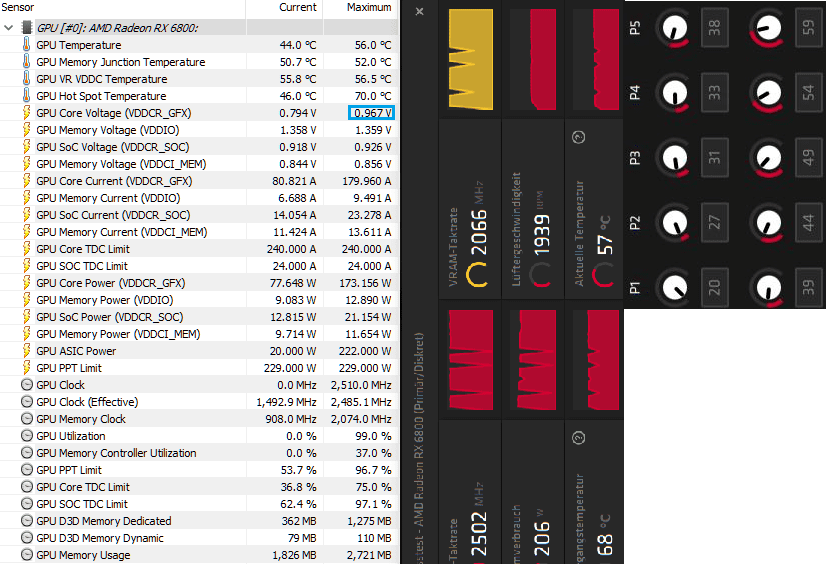This screenshot has width=826, height=564.
Task: Select the GPU Hot Spot Temperature maximum 70.0 °C
Action: click(373, 96)
